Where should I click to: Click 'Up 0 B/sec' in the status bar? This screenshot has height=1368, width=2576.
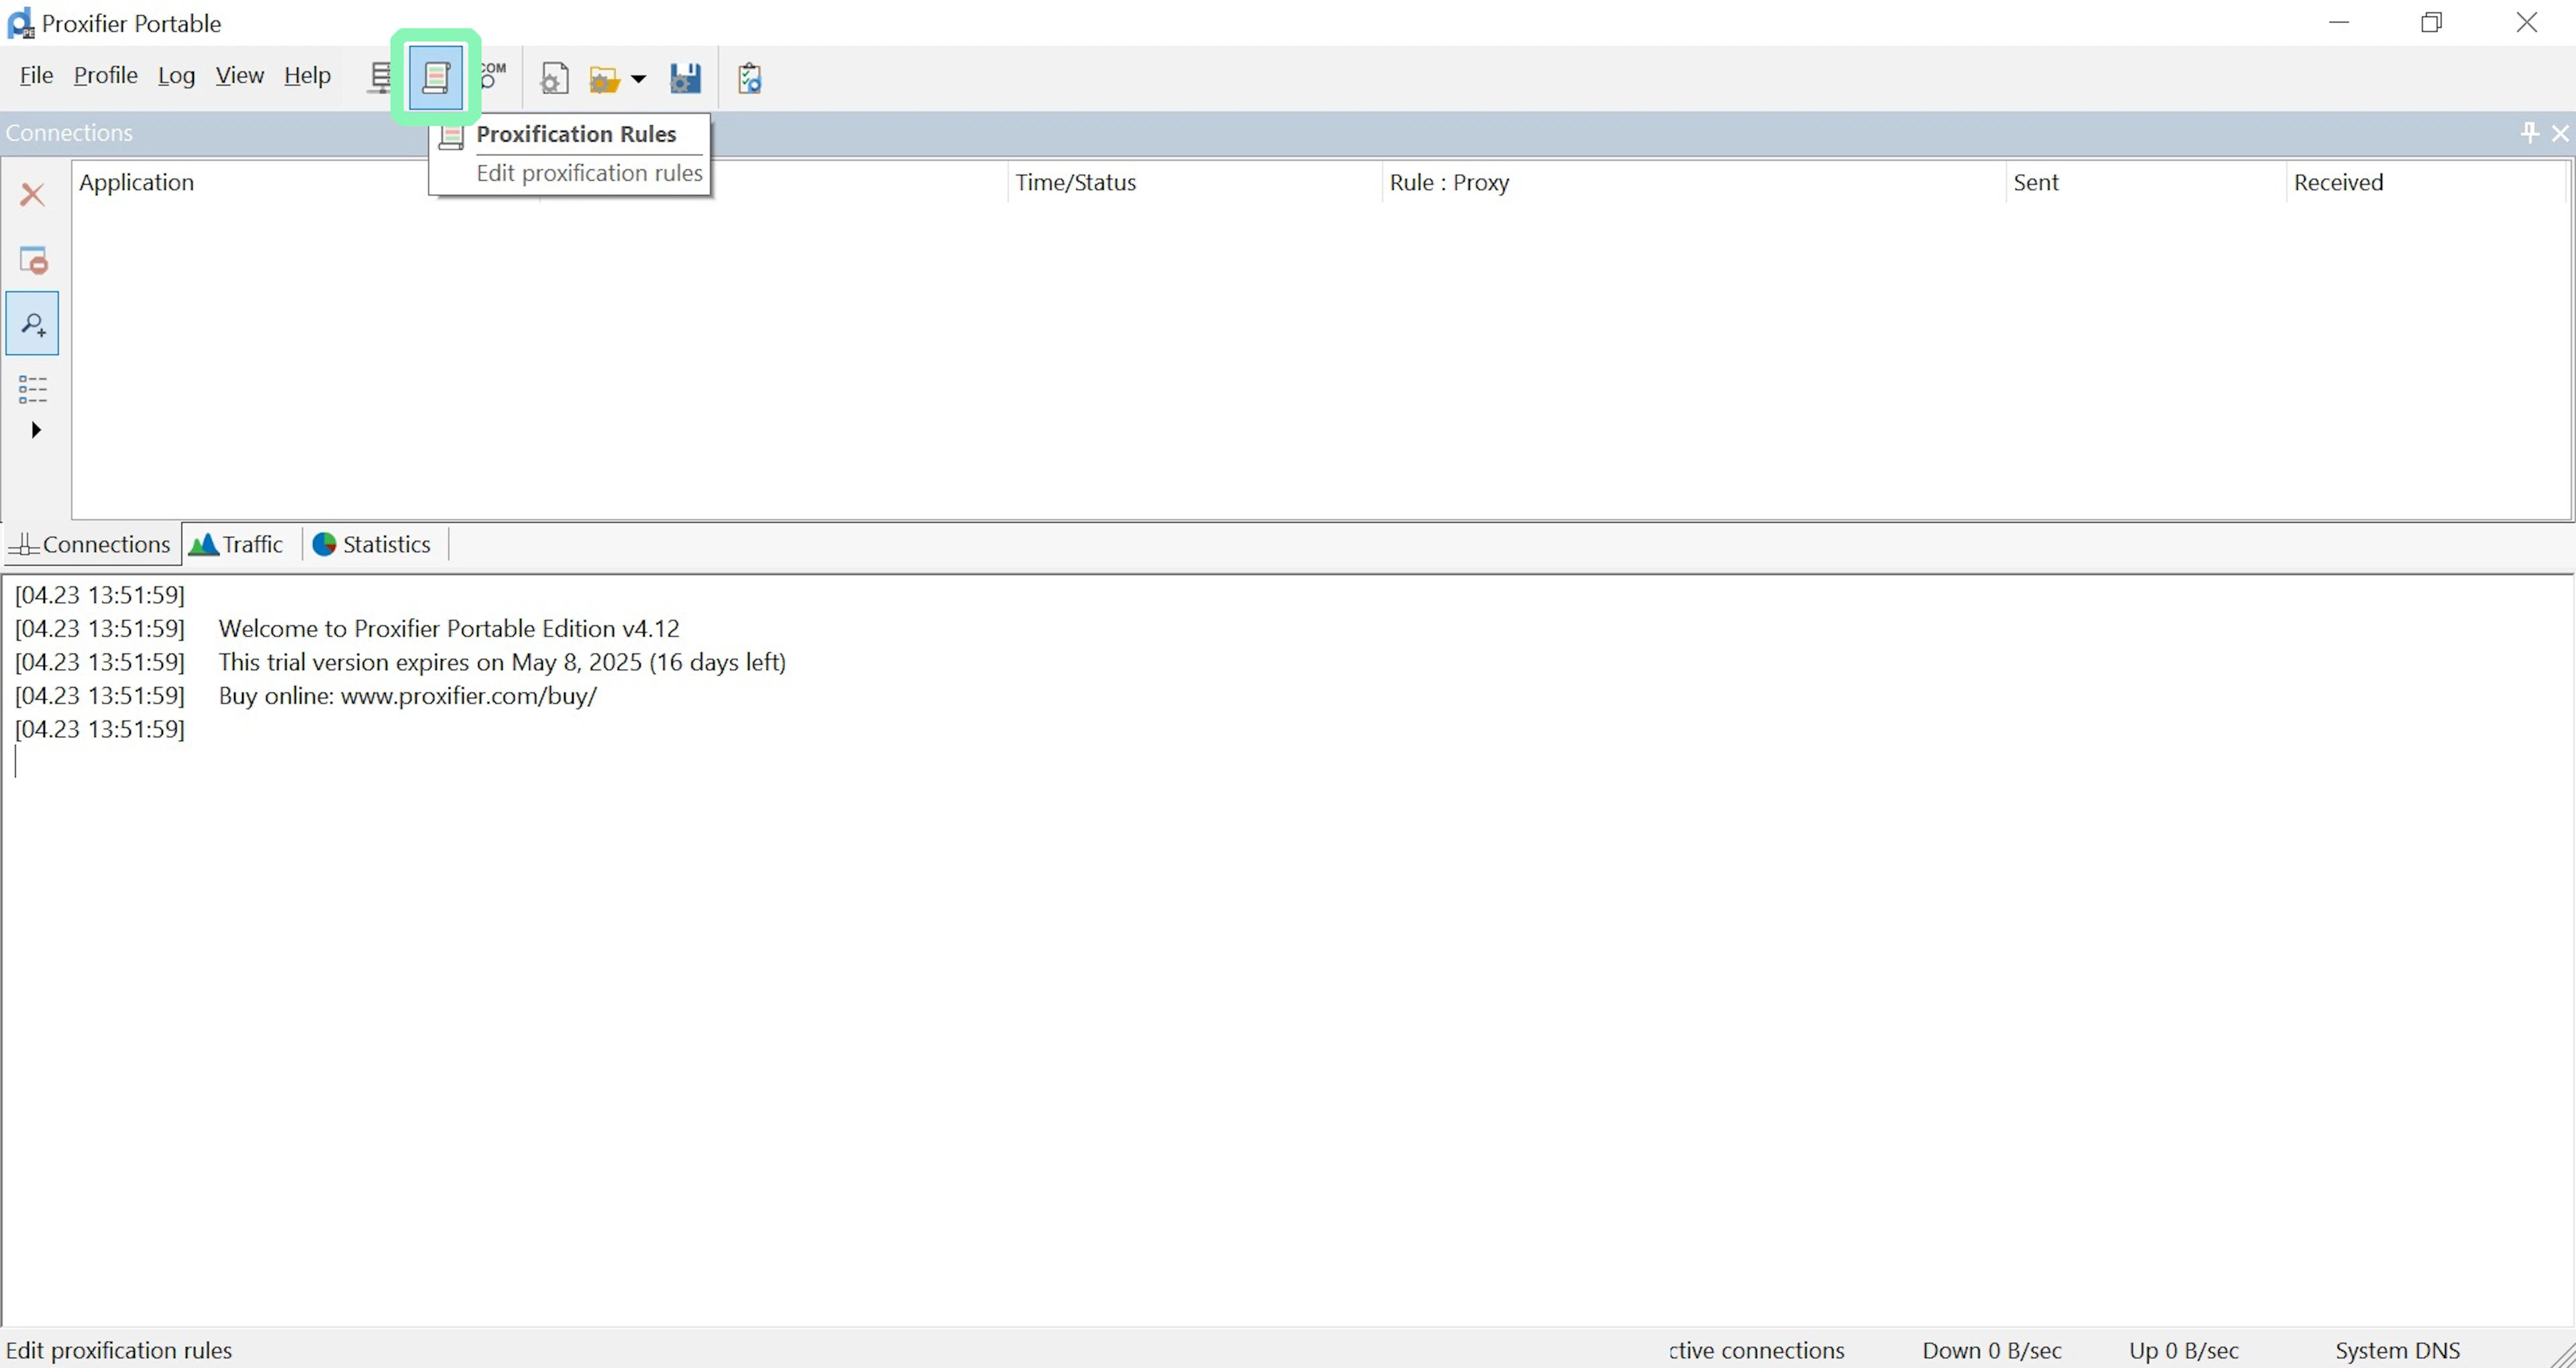[x=2184, y=1351]
